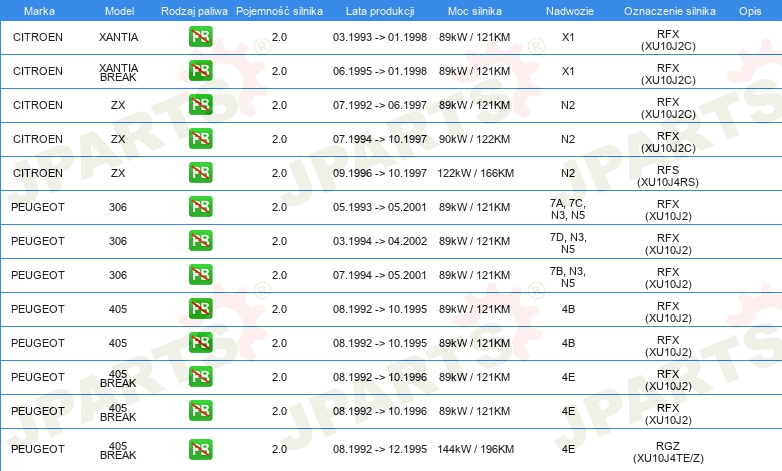Click the "XANTIA BREAK" model cell
The width and height of the screenshot is (782, 471).
point(118,72)
